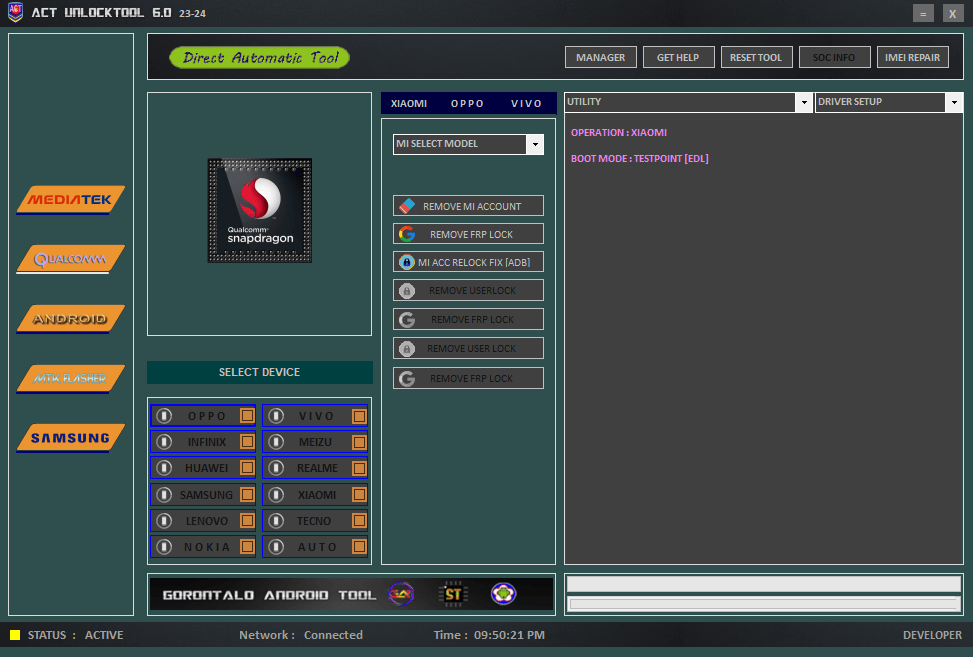Click the Snapdragon chip image
The width and height of the screenshot is (973, 657).
(259, 211)
